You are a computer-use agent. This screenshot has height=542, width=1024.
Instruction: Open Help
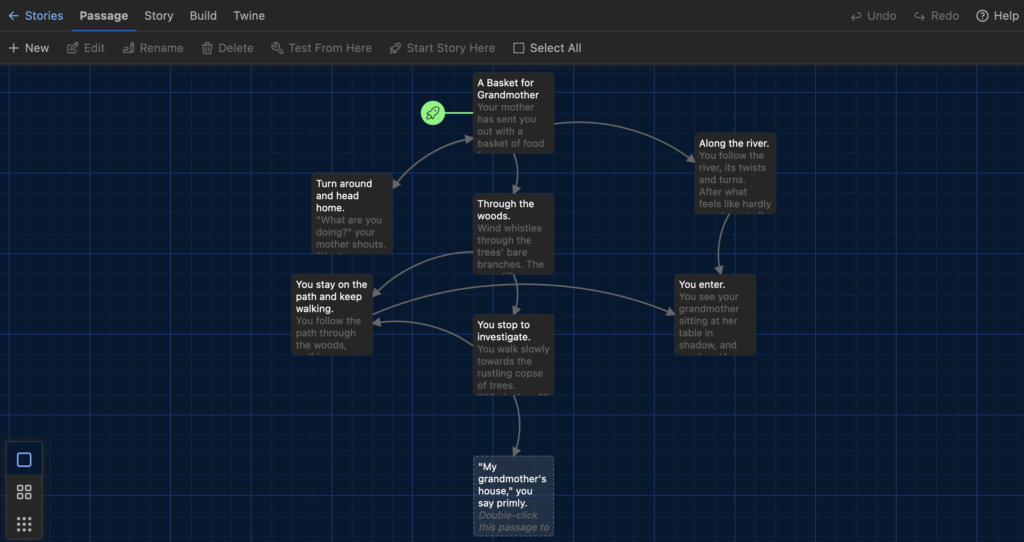[997, 16]
